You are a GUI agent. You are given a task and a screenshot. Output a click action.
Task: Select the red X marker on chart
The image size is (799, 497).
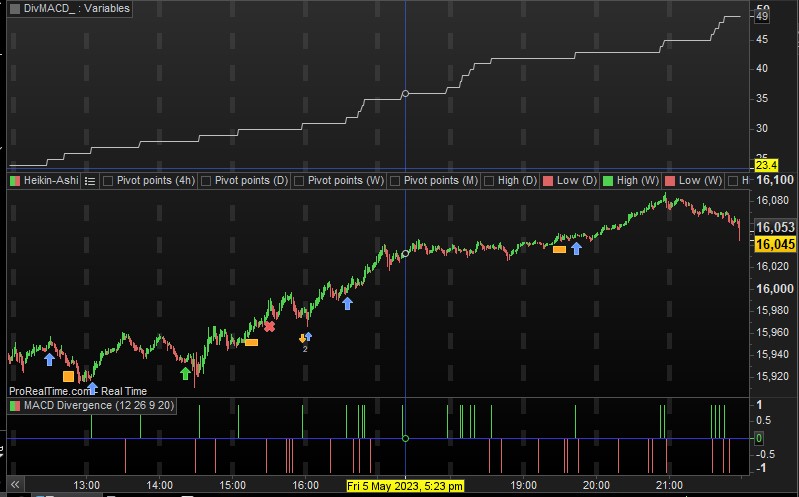coord(270,327)
